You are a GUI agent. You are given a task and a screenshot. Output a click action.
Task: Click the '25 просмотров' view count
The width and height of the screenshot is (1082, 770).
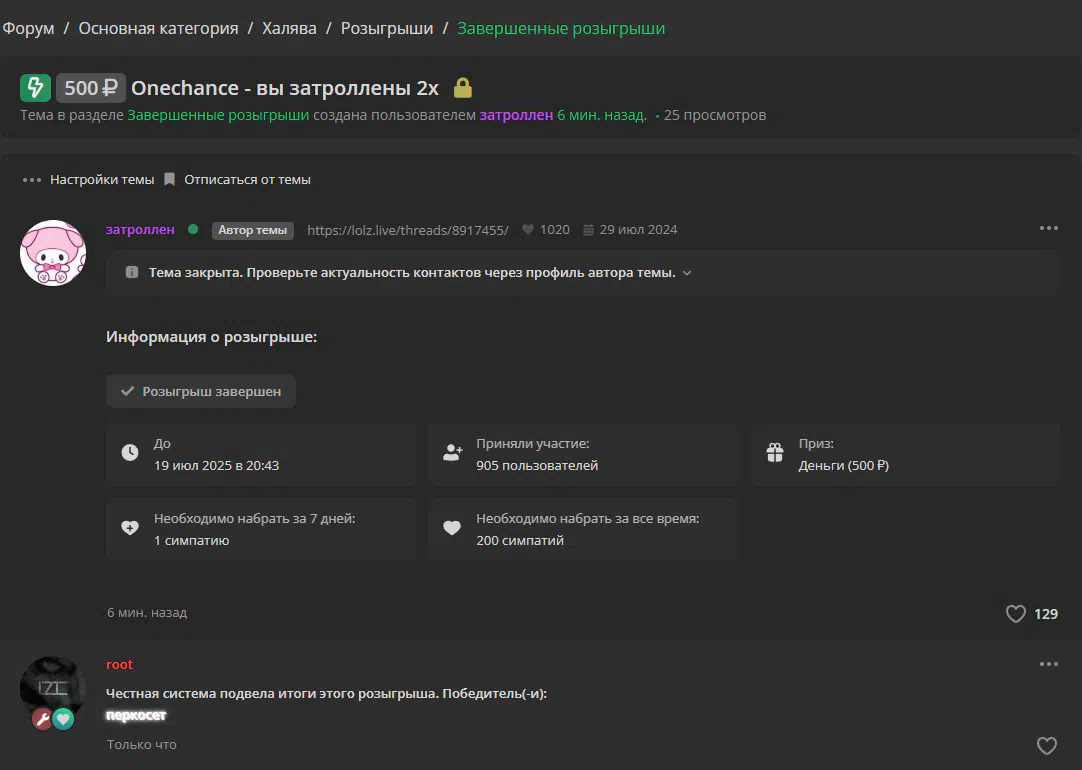click(715, 115)
